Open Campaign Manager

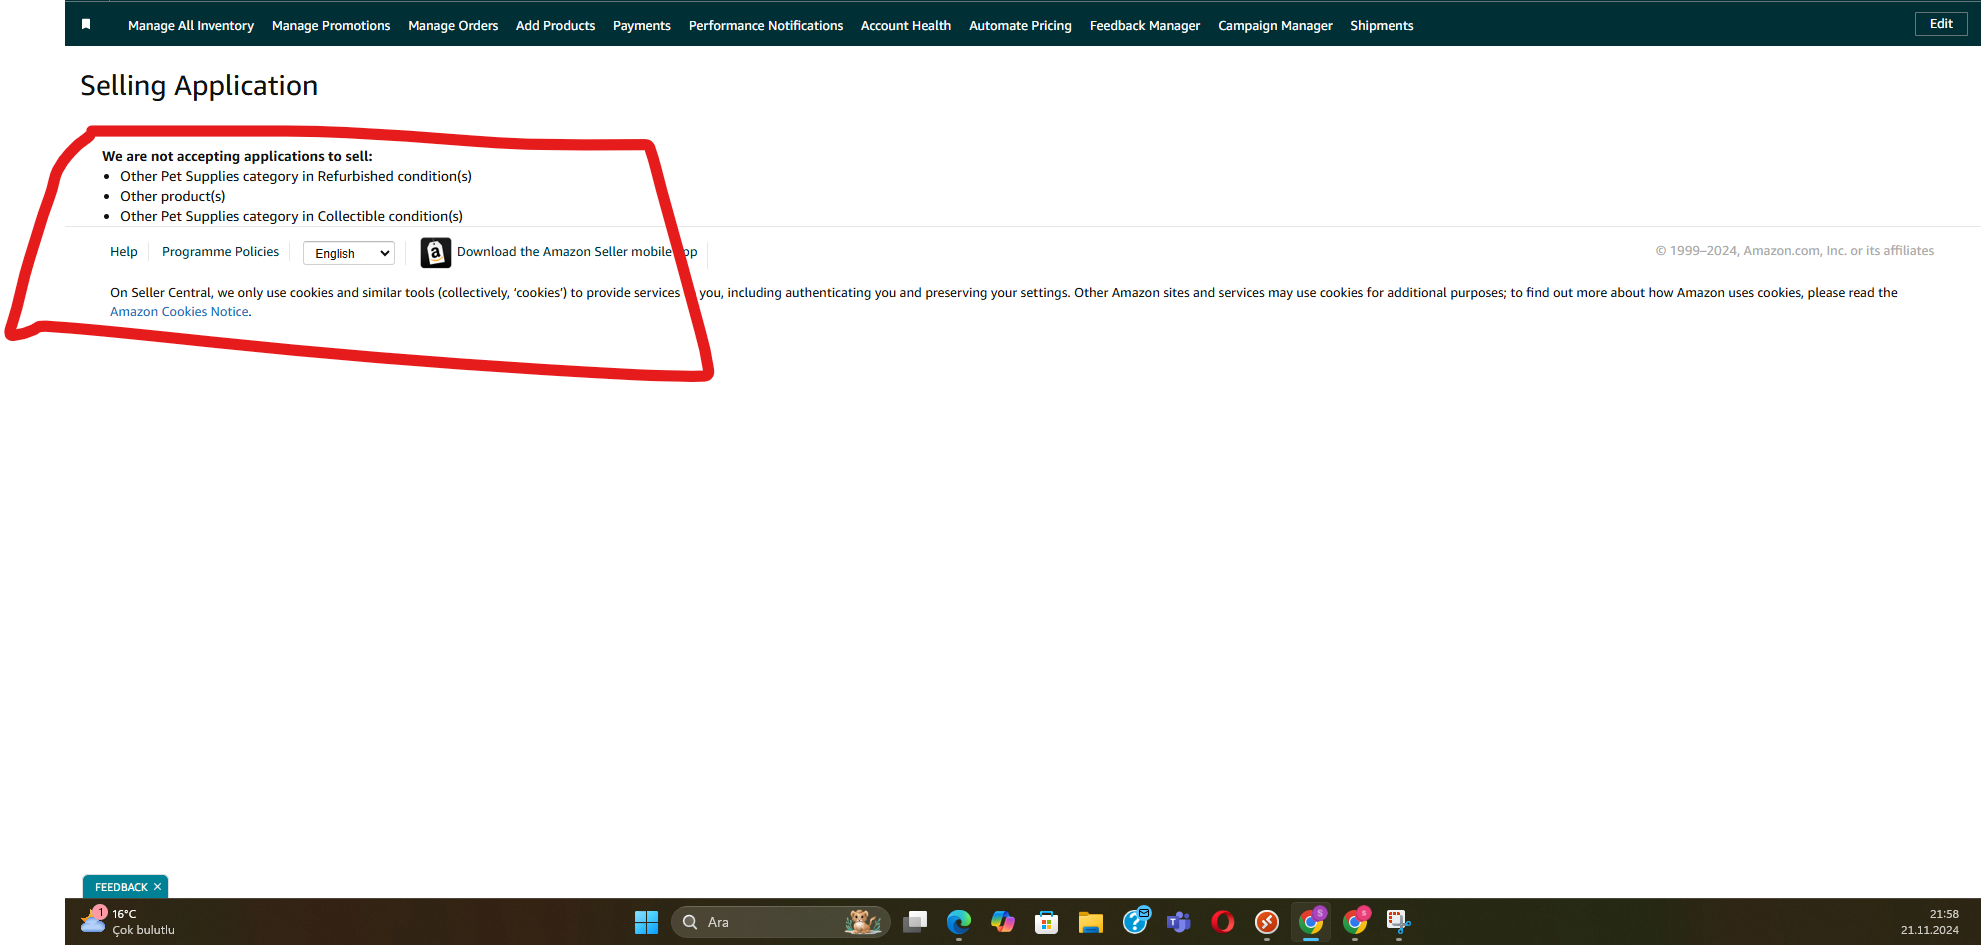(x=1275, y=25)
